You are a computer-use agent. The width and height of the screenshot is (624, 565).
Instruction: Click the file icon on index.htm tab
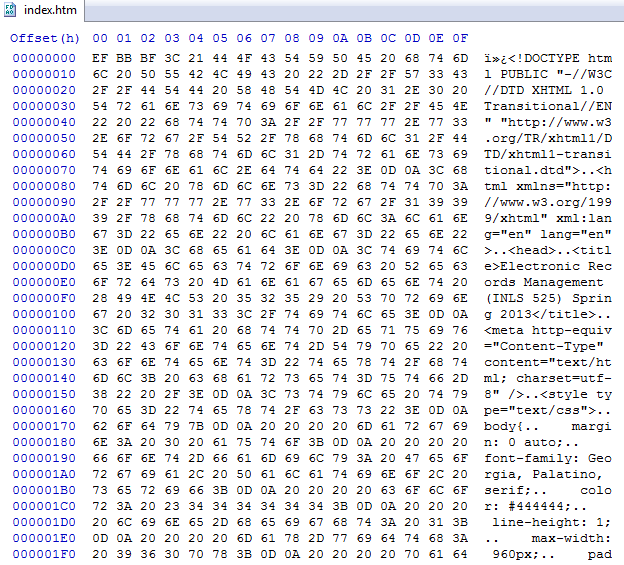click(11, 11)
